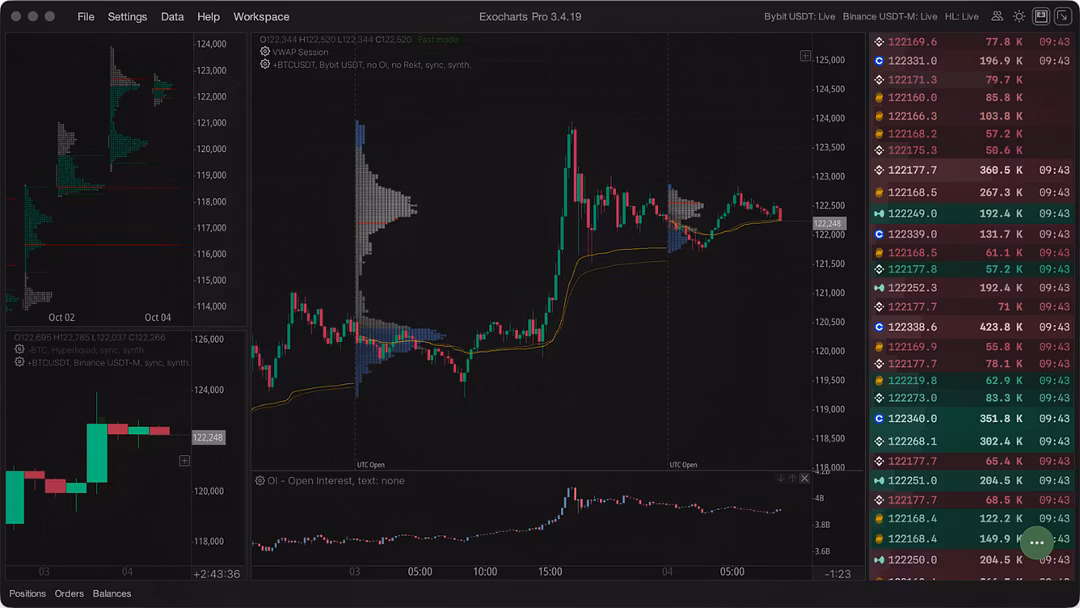
Task: Expand the lower-left chart with its plus control
Action: 184,460
